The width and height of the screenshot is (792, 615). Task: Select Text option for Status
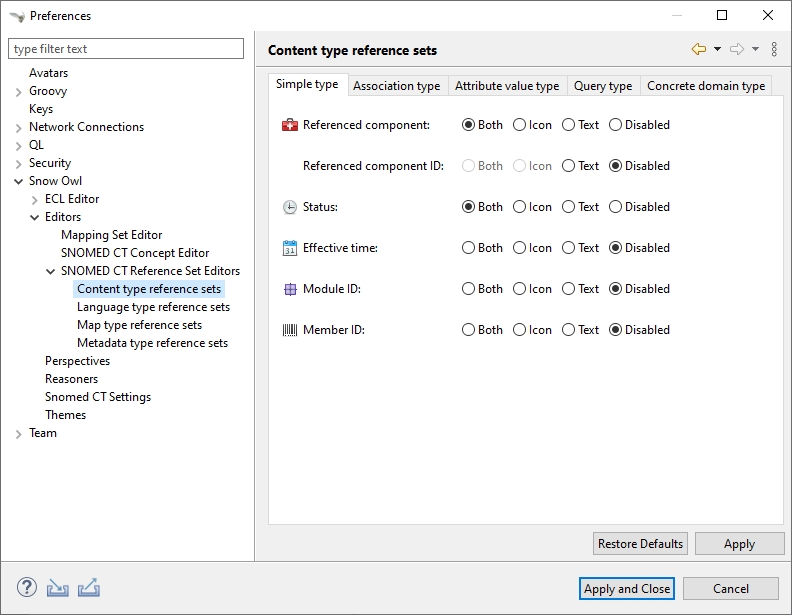point(568,207)
